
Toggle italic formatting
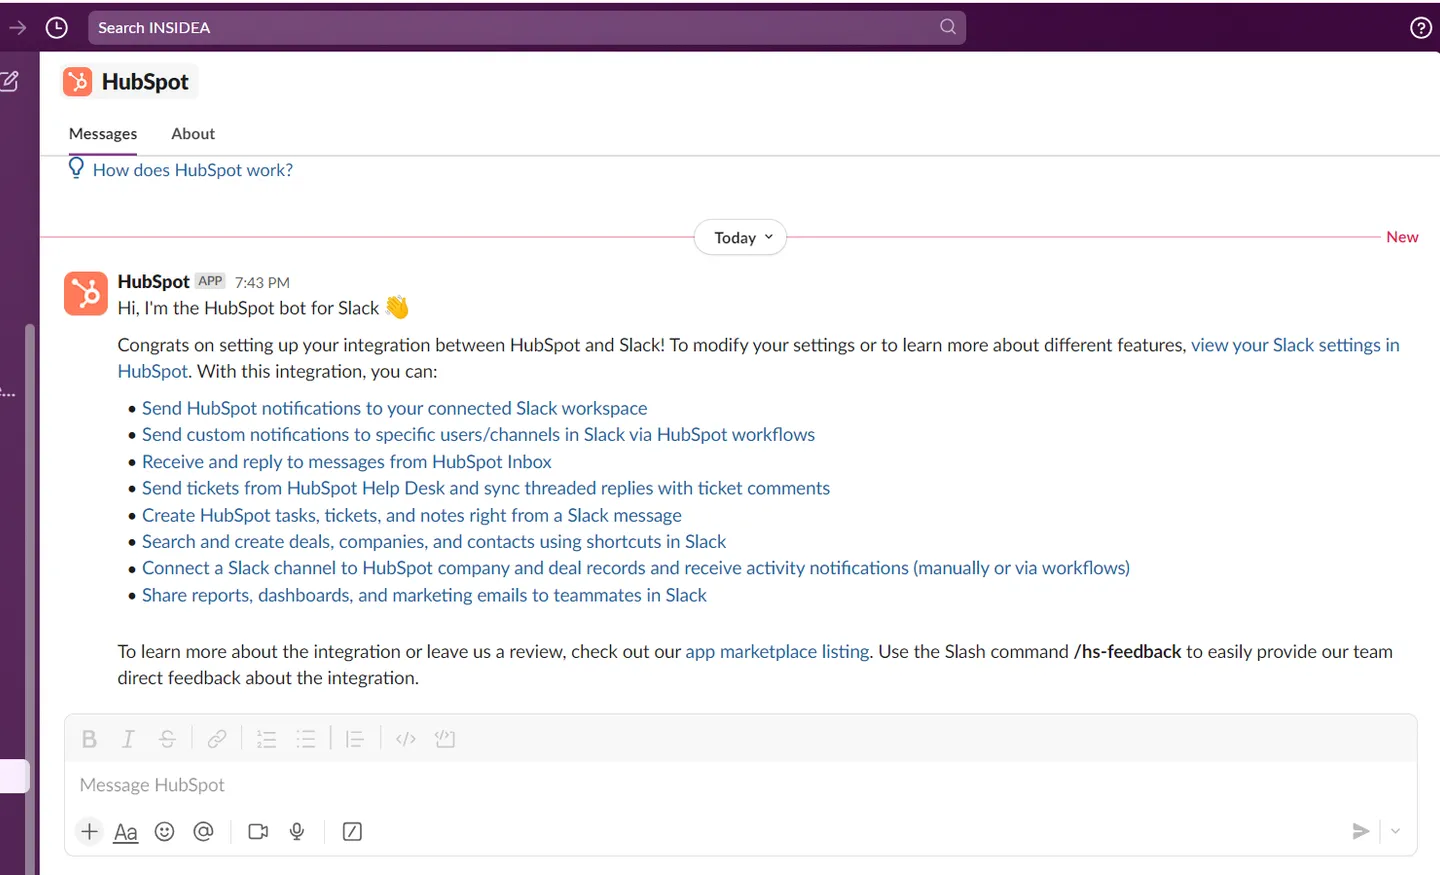[128, 739]
